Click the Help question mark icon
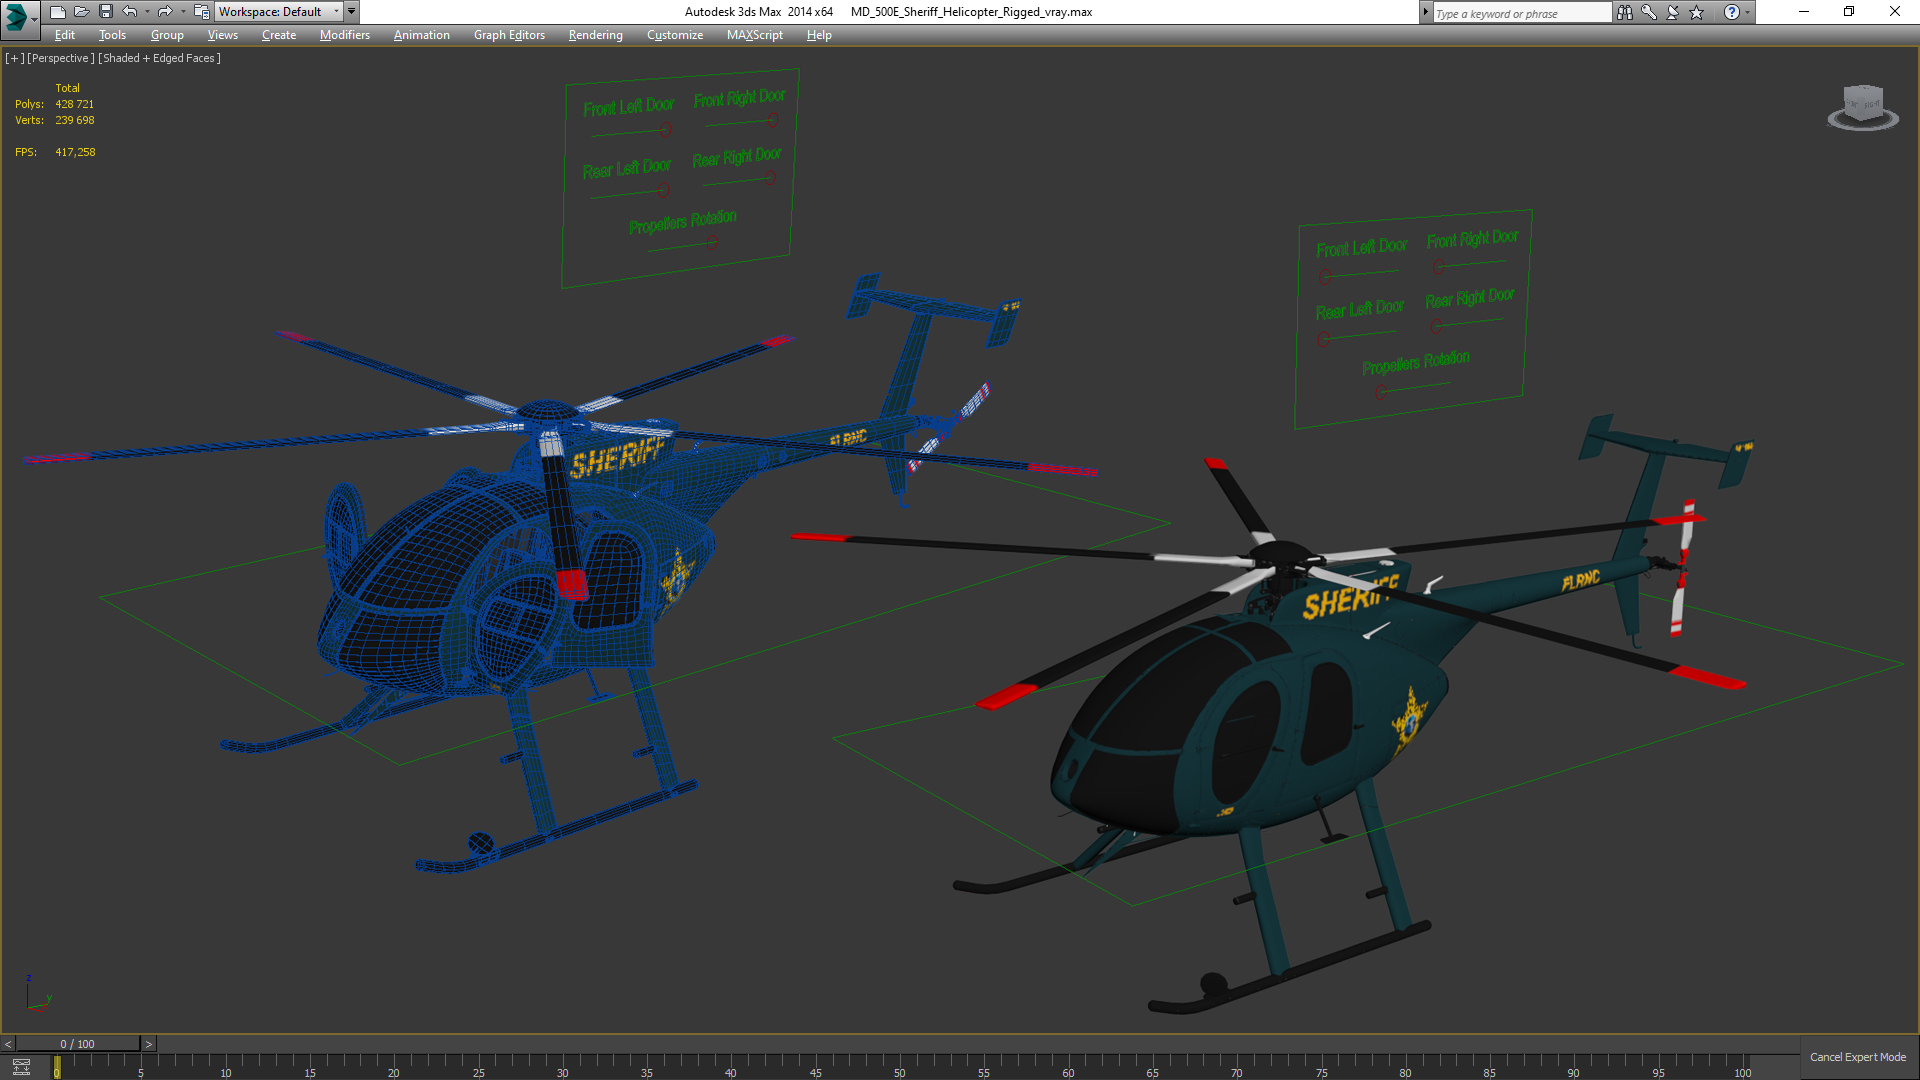The height and width of the screenshot is (1080, 1920). coord(1731,12)
